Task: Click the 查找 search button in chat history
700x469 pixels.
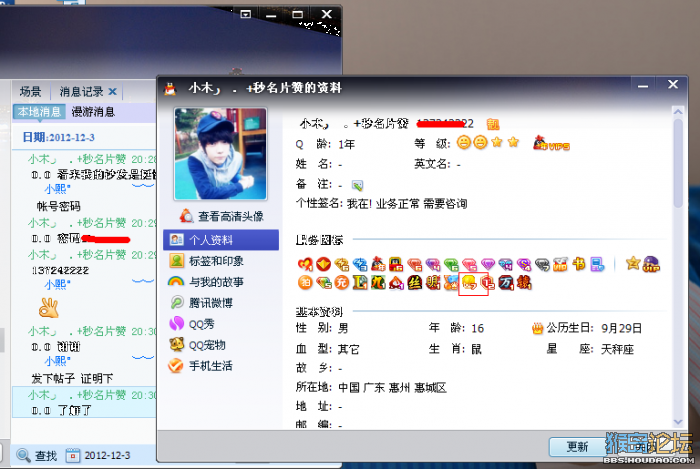Action: coord(37,456)
